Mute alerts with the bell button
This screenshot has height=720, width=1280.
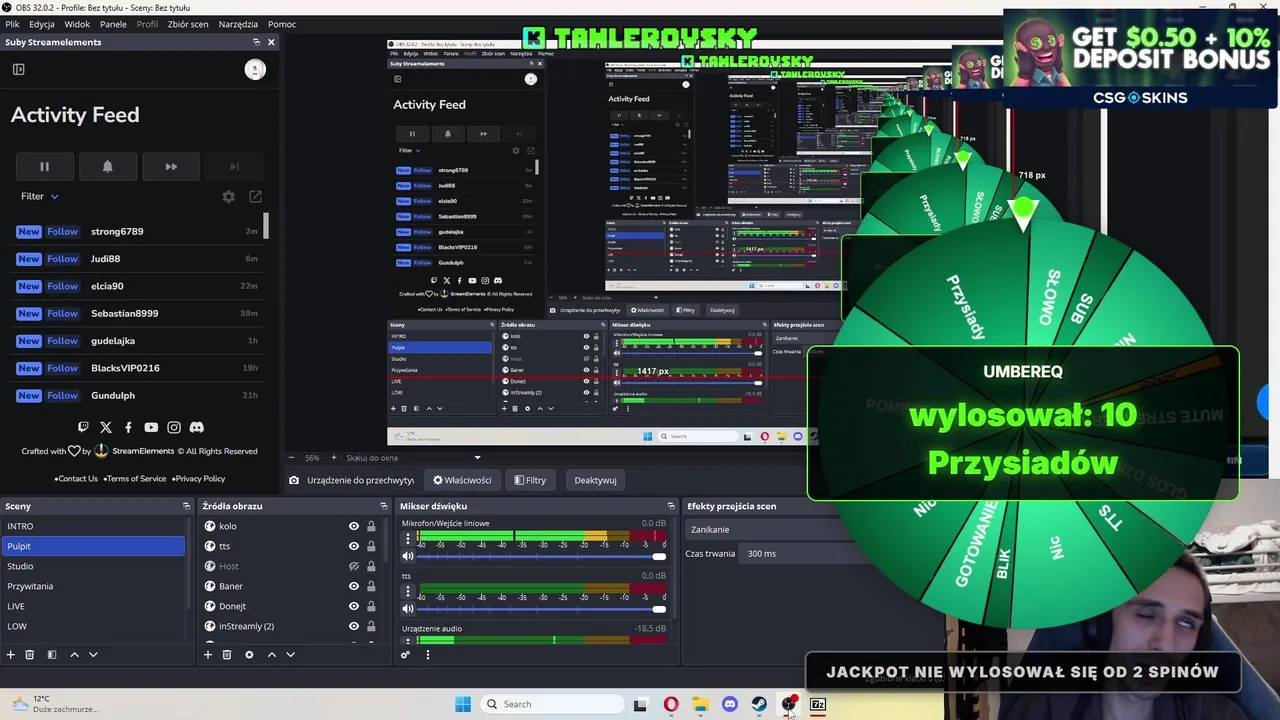pos(108,167)
